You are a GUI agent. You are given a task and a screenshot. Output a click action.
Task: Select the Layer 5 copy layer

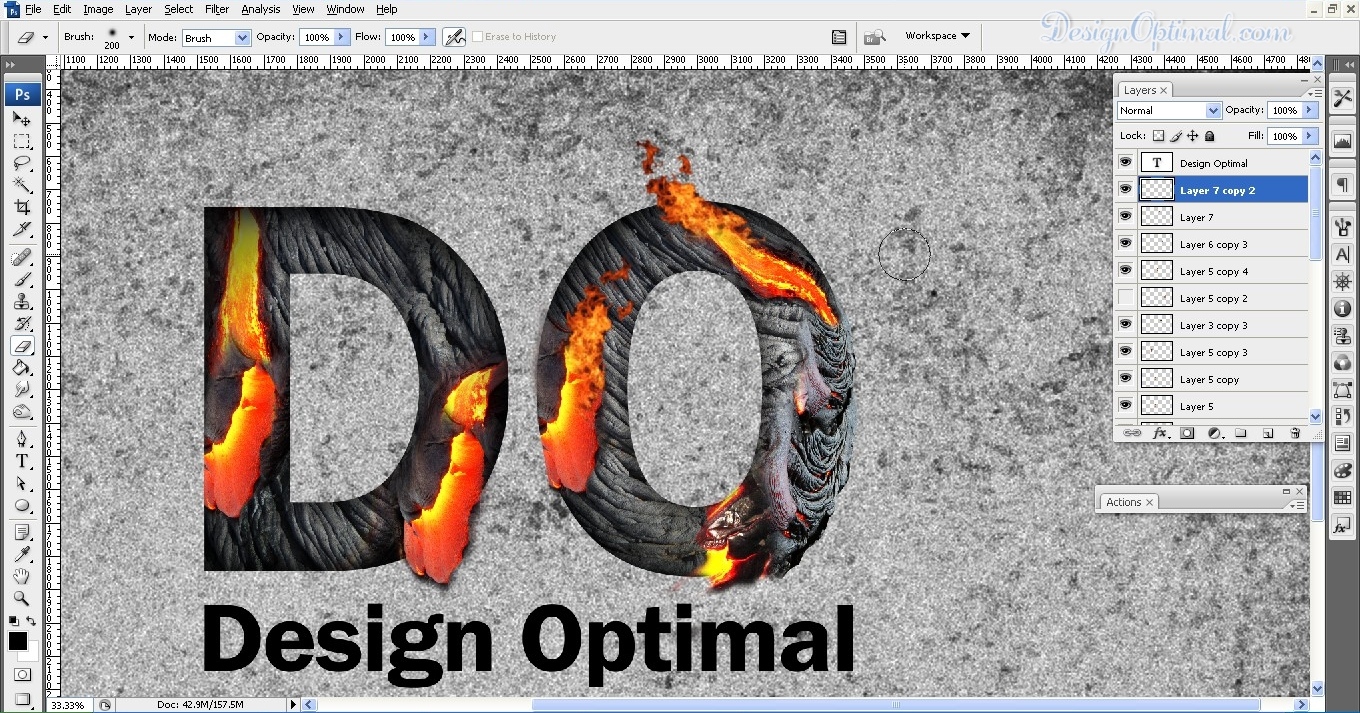[x=1211, y=379]
